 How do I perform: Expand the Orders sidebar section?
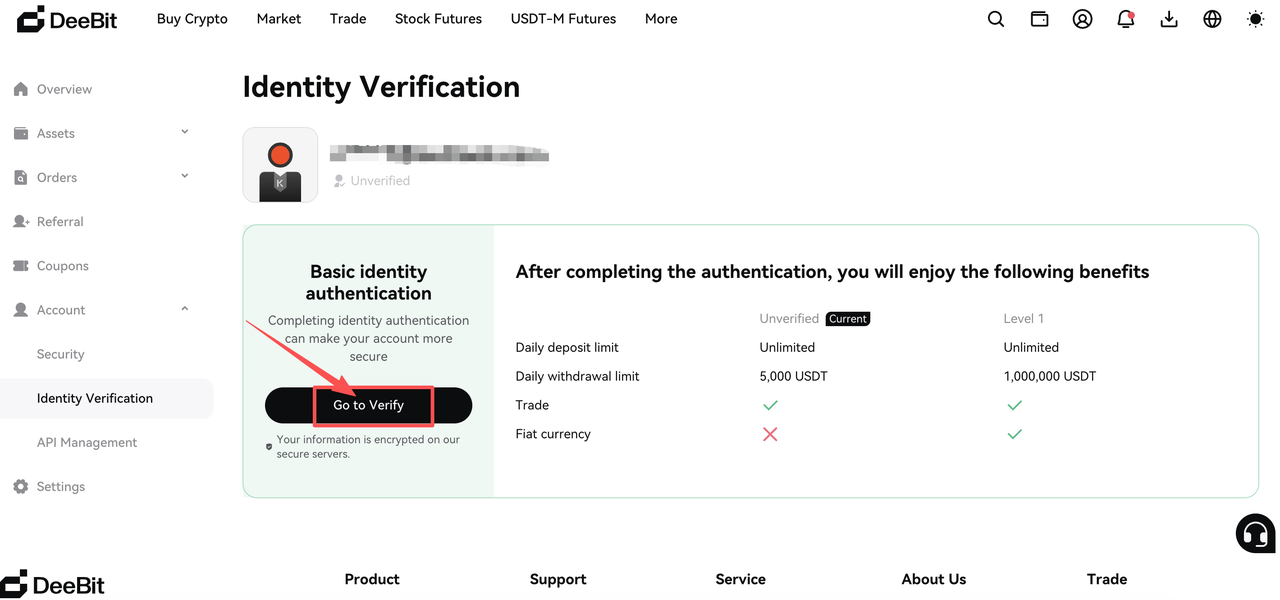click(100, 177)
